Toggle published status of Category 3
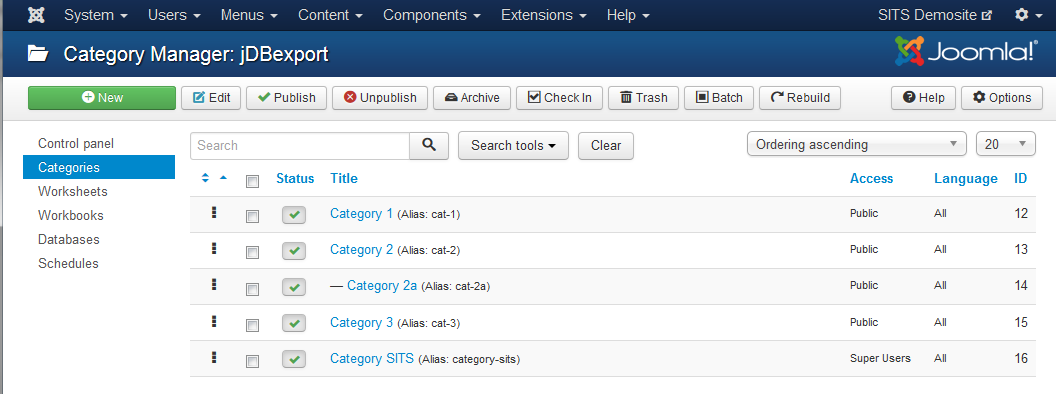1056x394 pixels. (294, 324)
